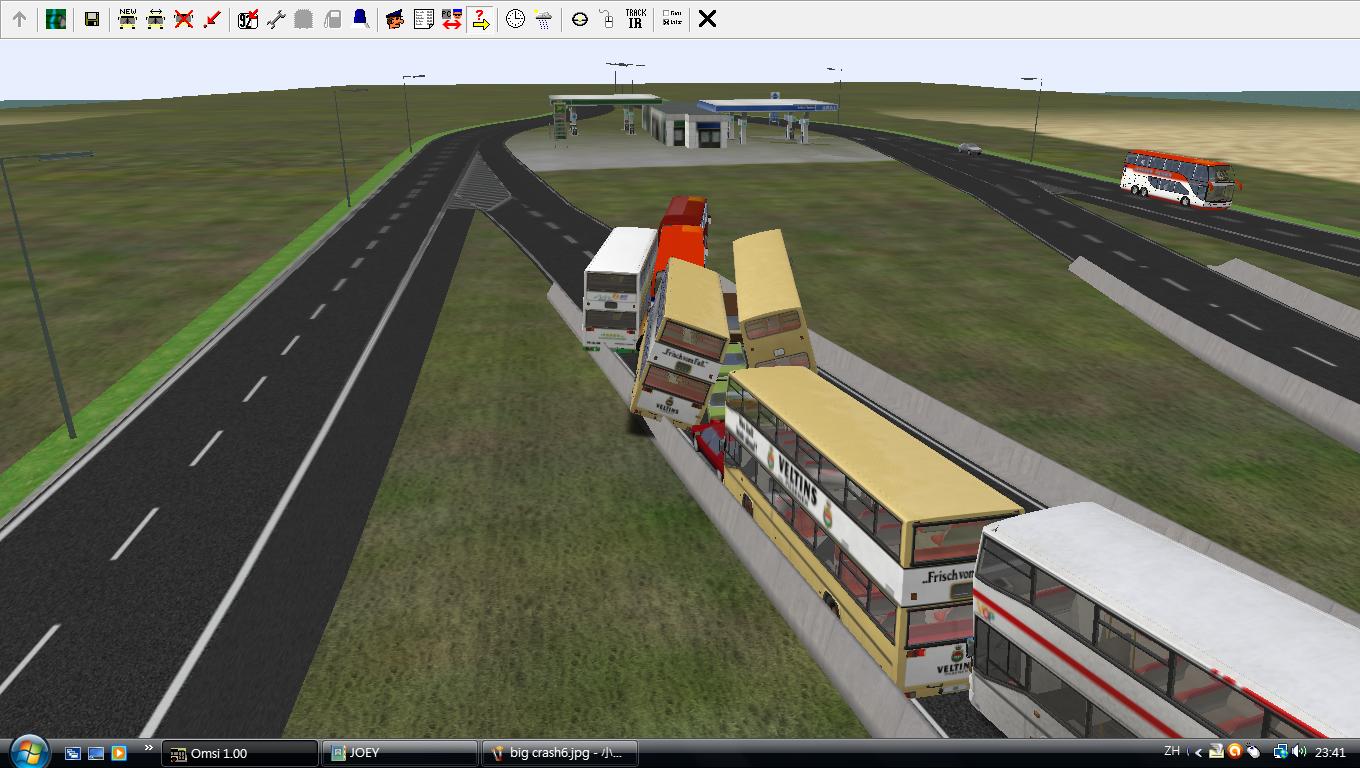This screenshot has height=768, width=1360.
Task: Open repair with the wrench icon
Action: pyautogui.click(x=276, y=19)
